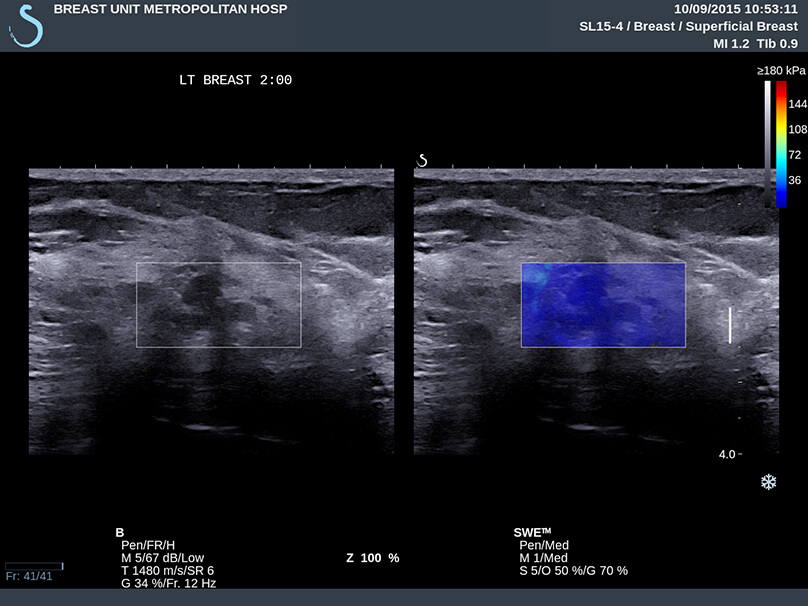Viewport: 808px width, 606px height.
Task: Click the probe orientation marker above the SWE image
Action: point(422,160)
